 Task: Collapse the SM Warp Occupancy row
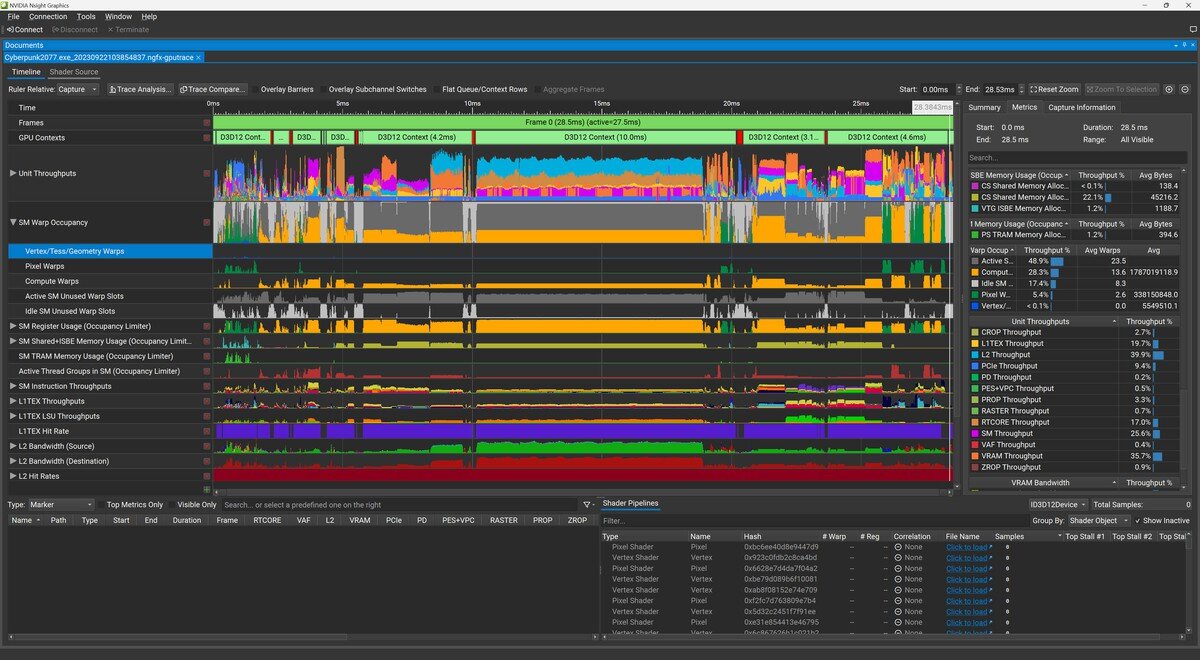coord(13,222)
